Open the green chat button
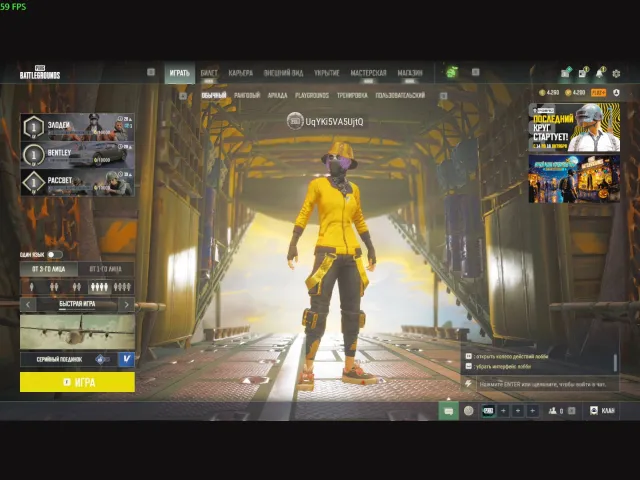The height and width of the screenshot is (480, 640). 448,411
